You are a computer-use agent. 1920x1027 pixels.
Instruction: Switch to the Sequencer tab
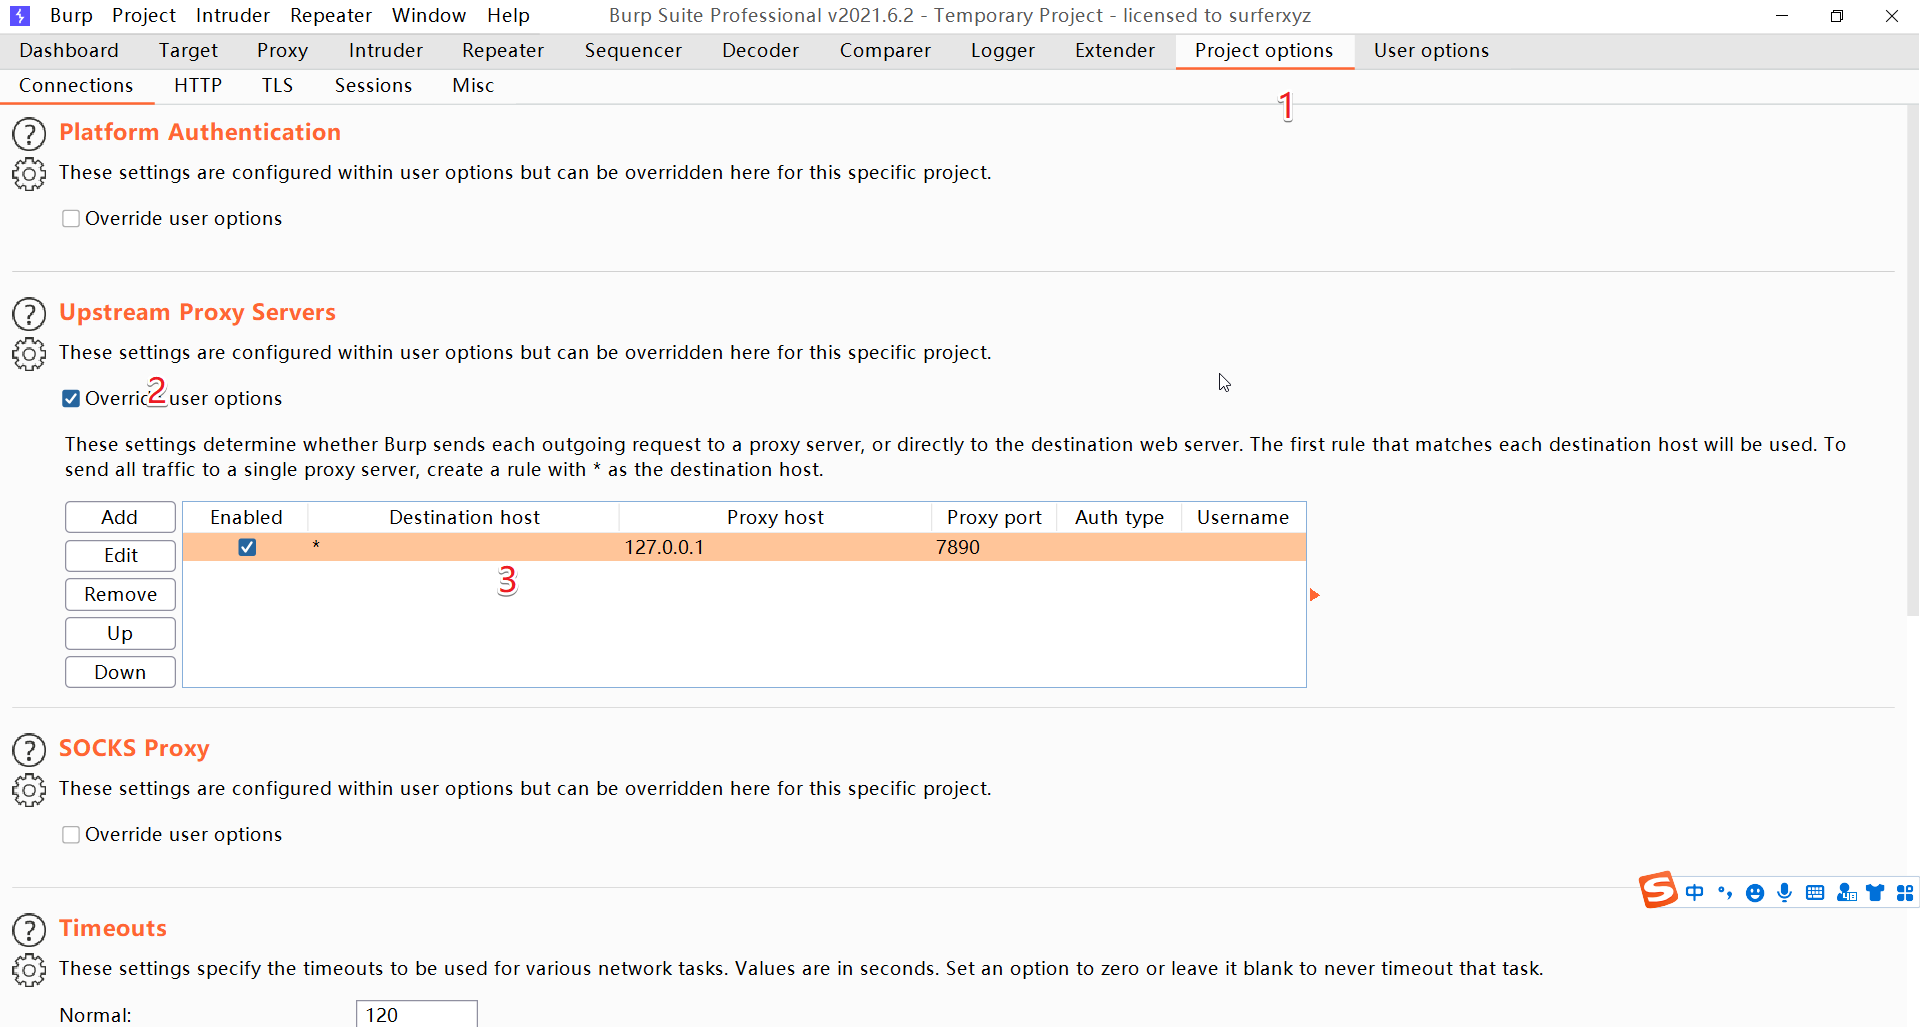pos(633,51)
